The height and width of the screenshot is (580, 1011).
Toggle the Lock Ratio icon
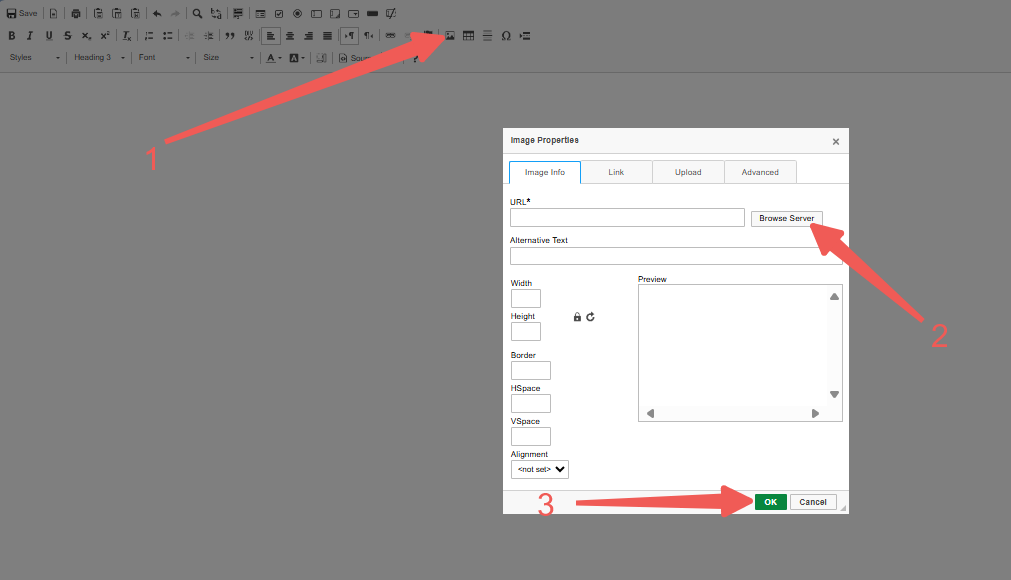pyautogui.click(x=577, y=317)
